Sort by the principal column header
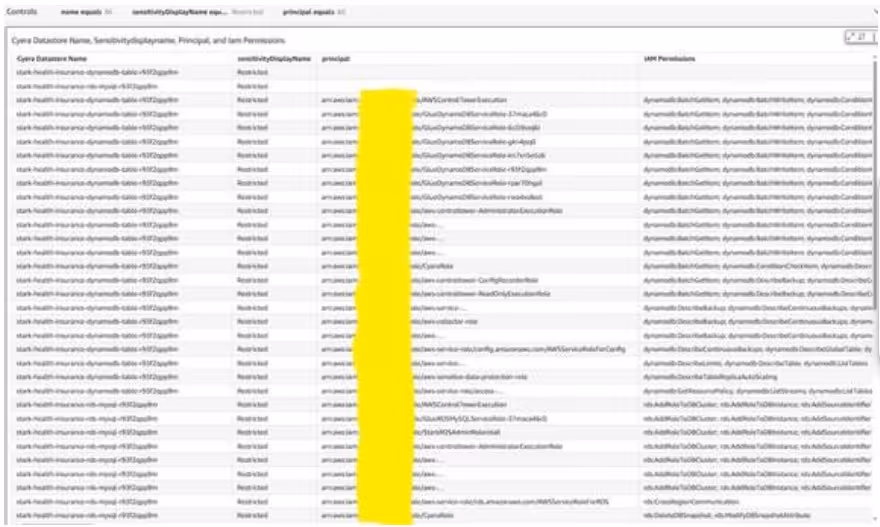Viewport: 880px width, 527px height. 336,58
